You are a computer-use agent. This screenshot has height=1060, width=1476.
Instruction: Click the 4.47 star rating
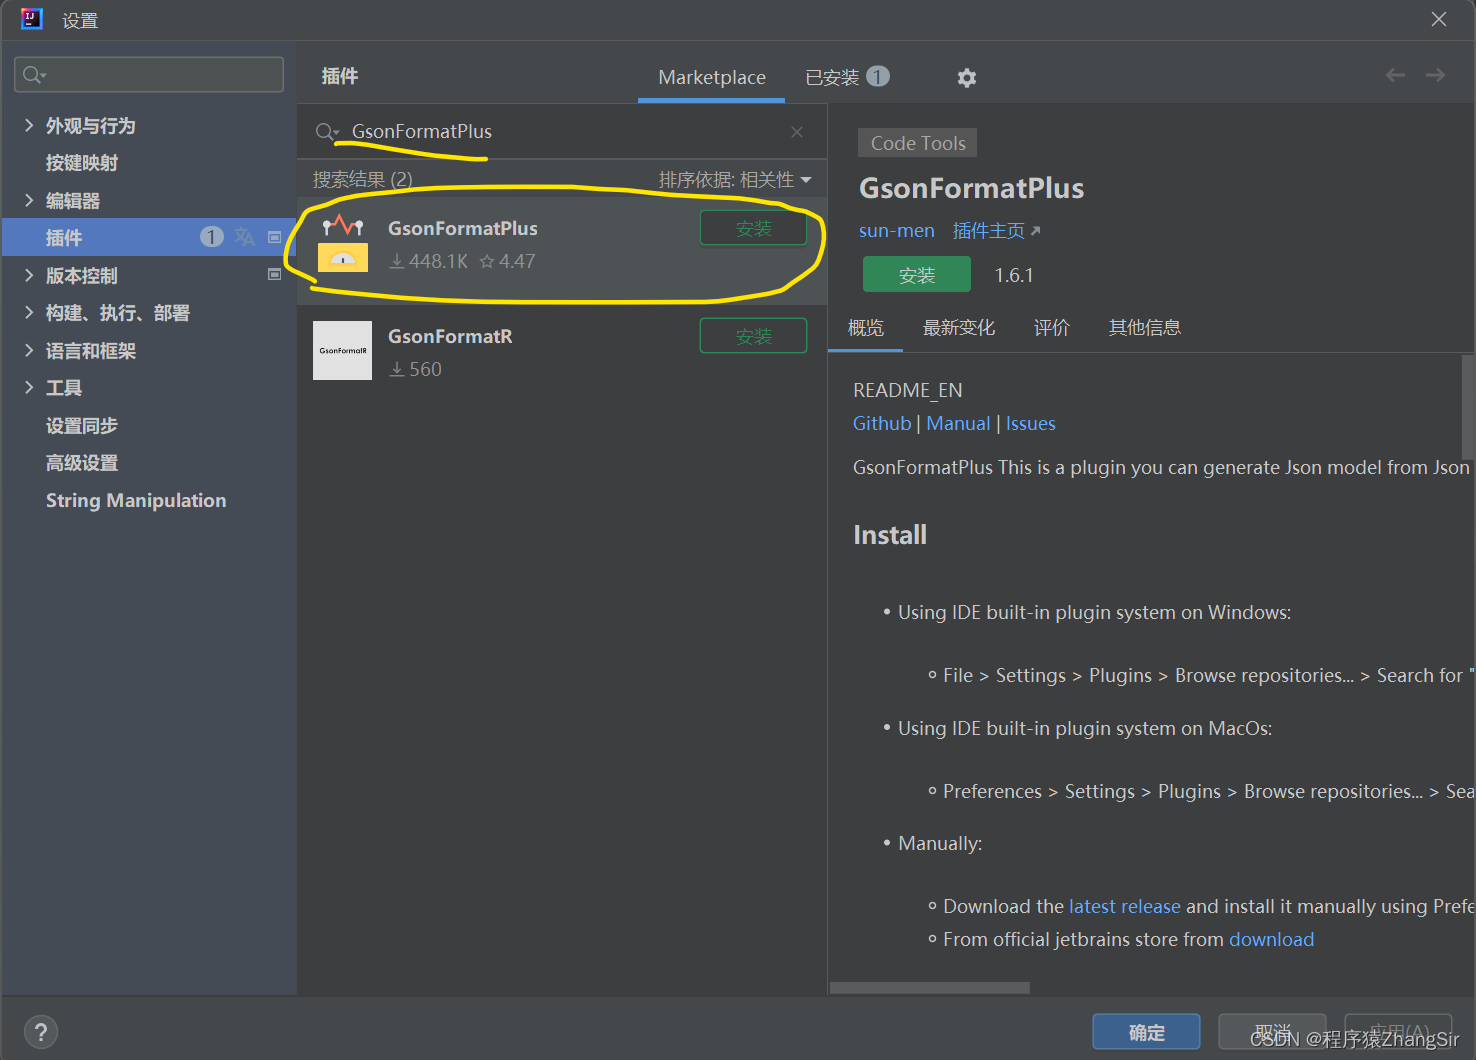coord(508,261)
